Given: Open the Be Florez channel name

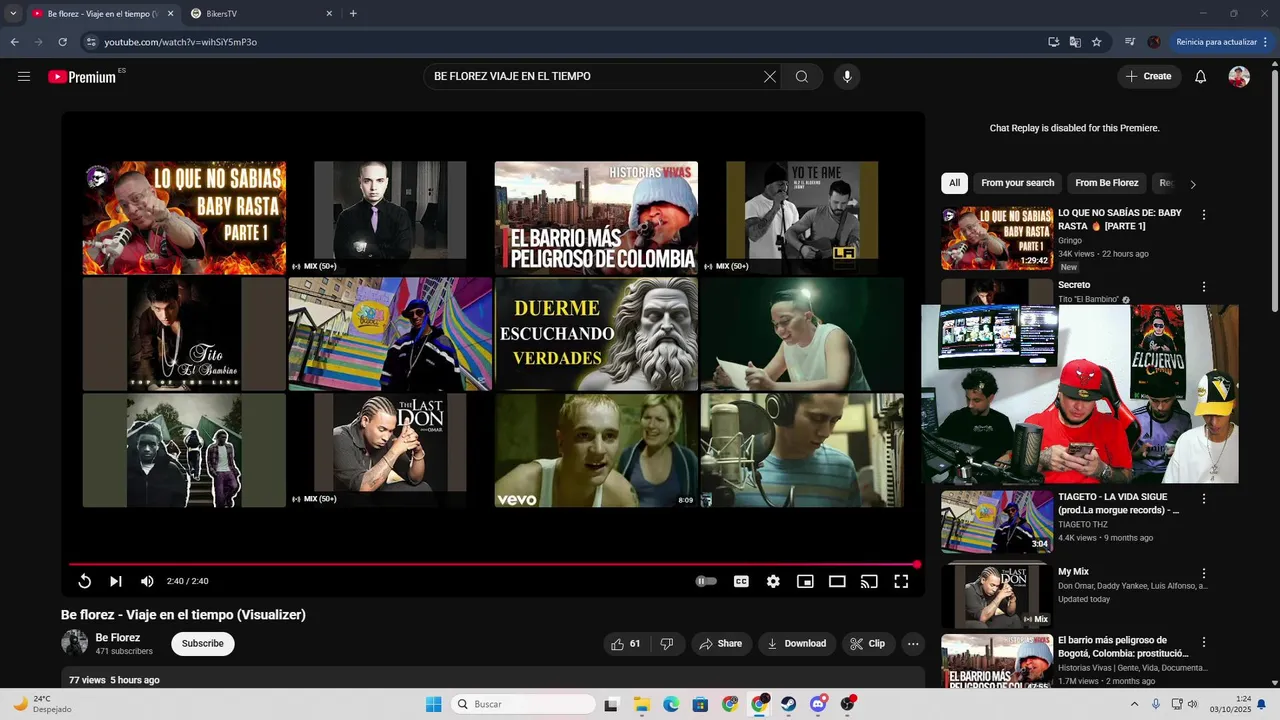Looking at the screenshot, I should coord(118,638).
